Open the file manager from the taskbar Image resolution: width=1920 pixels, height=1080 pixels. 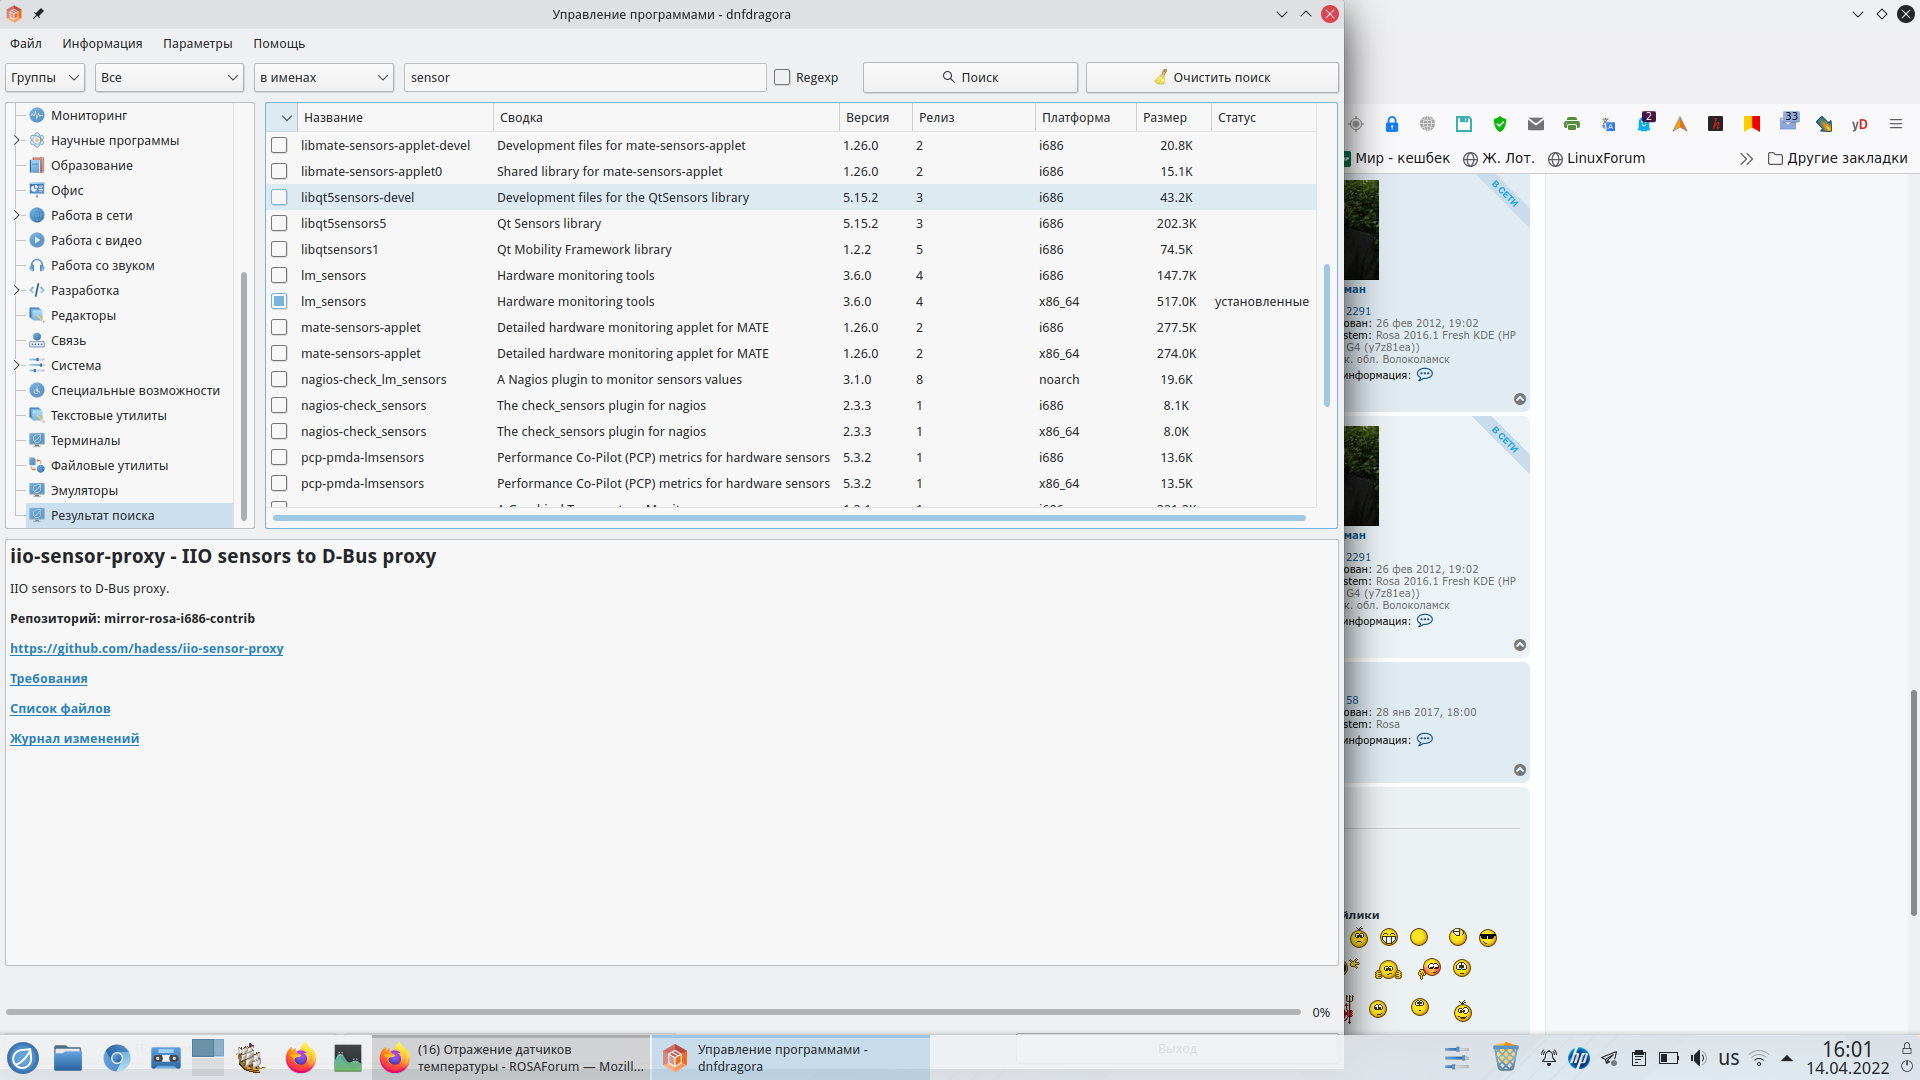(68, 1058)
